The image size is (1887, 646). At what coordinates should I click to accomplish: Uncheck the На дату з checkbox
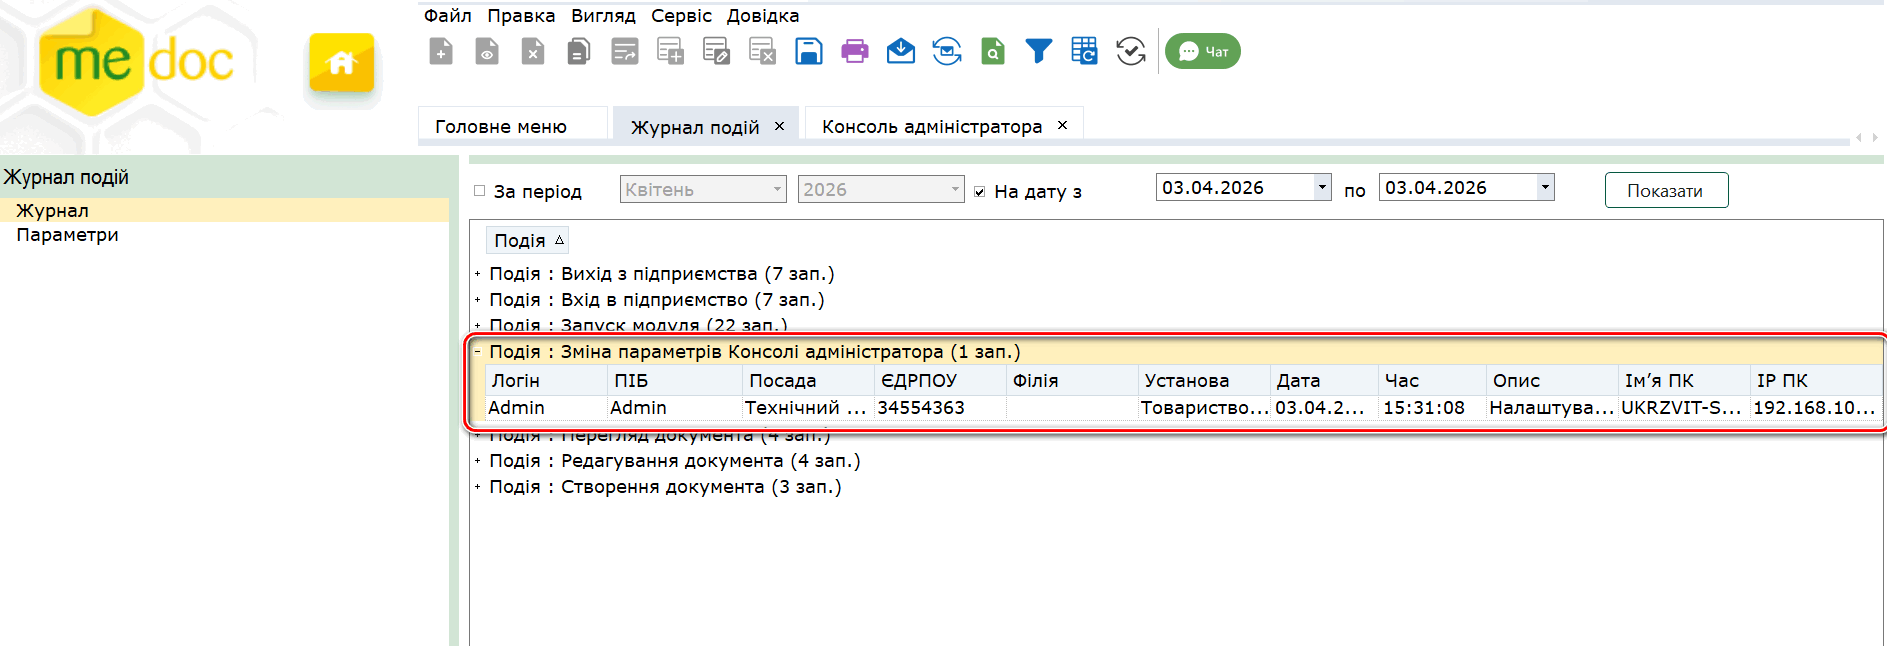[980, 192]
